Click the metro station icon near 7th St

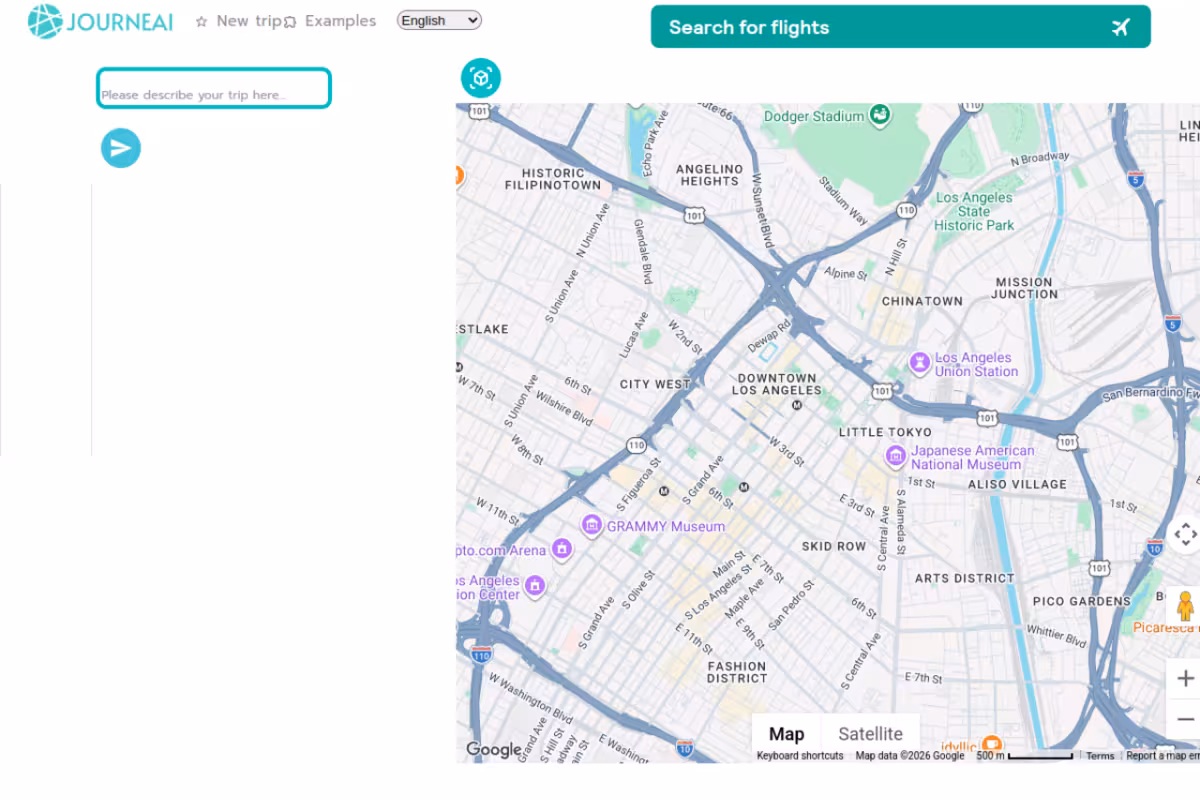pyautogui.click(x=664, y=491)
